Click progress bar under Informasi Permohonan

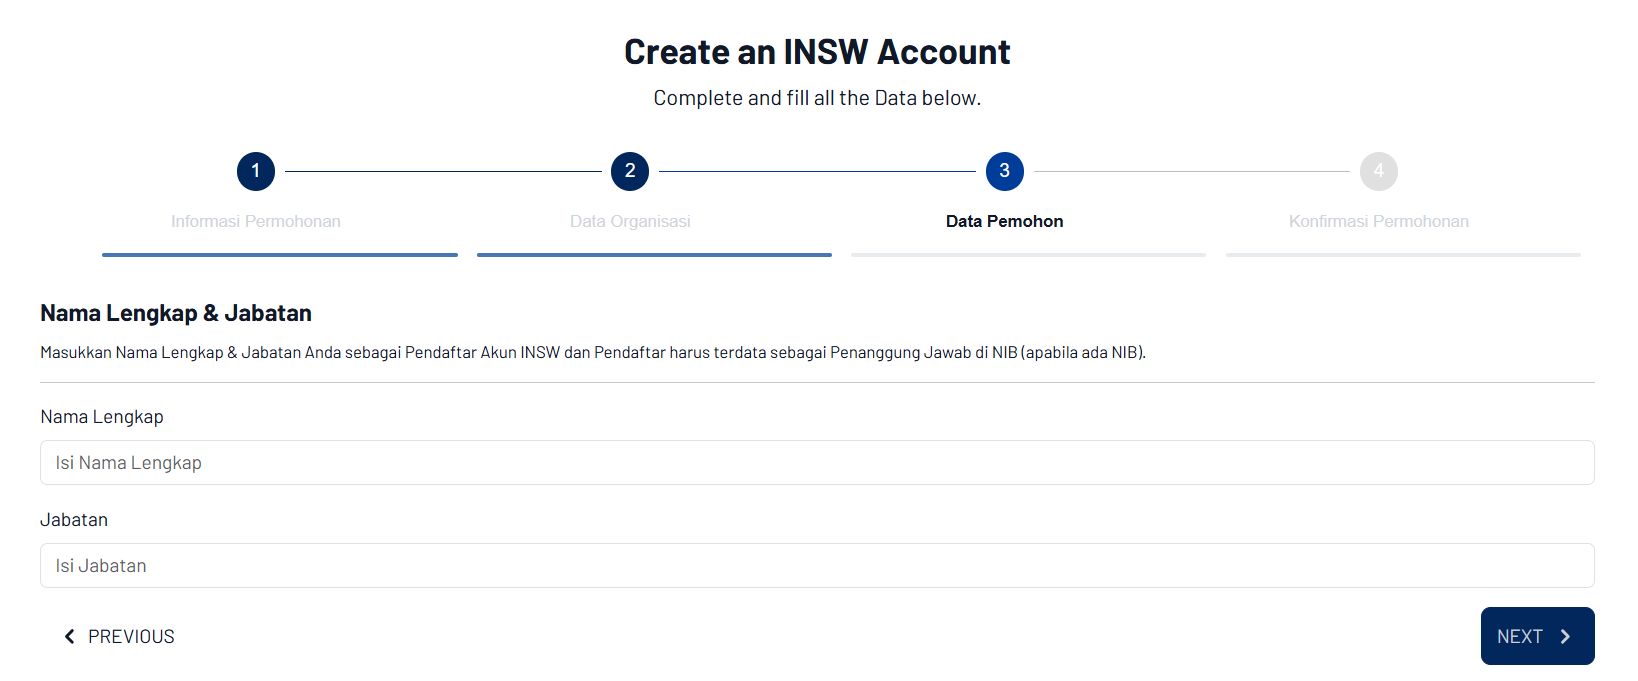click(280, 255)
